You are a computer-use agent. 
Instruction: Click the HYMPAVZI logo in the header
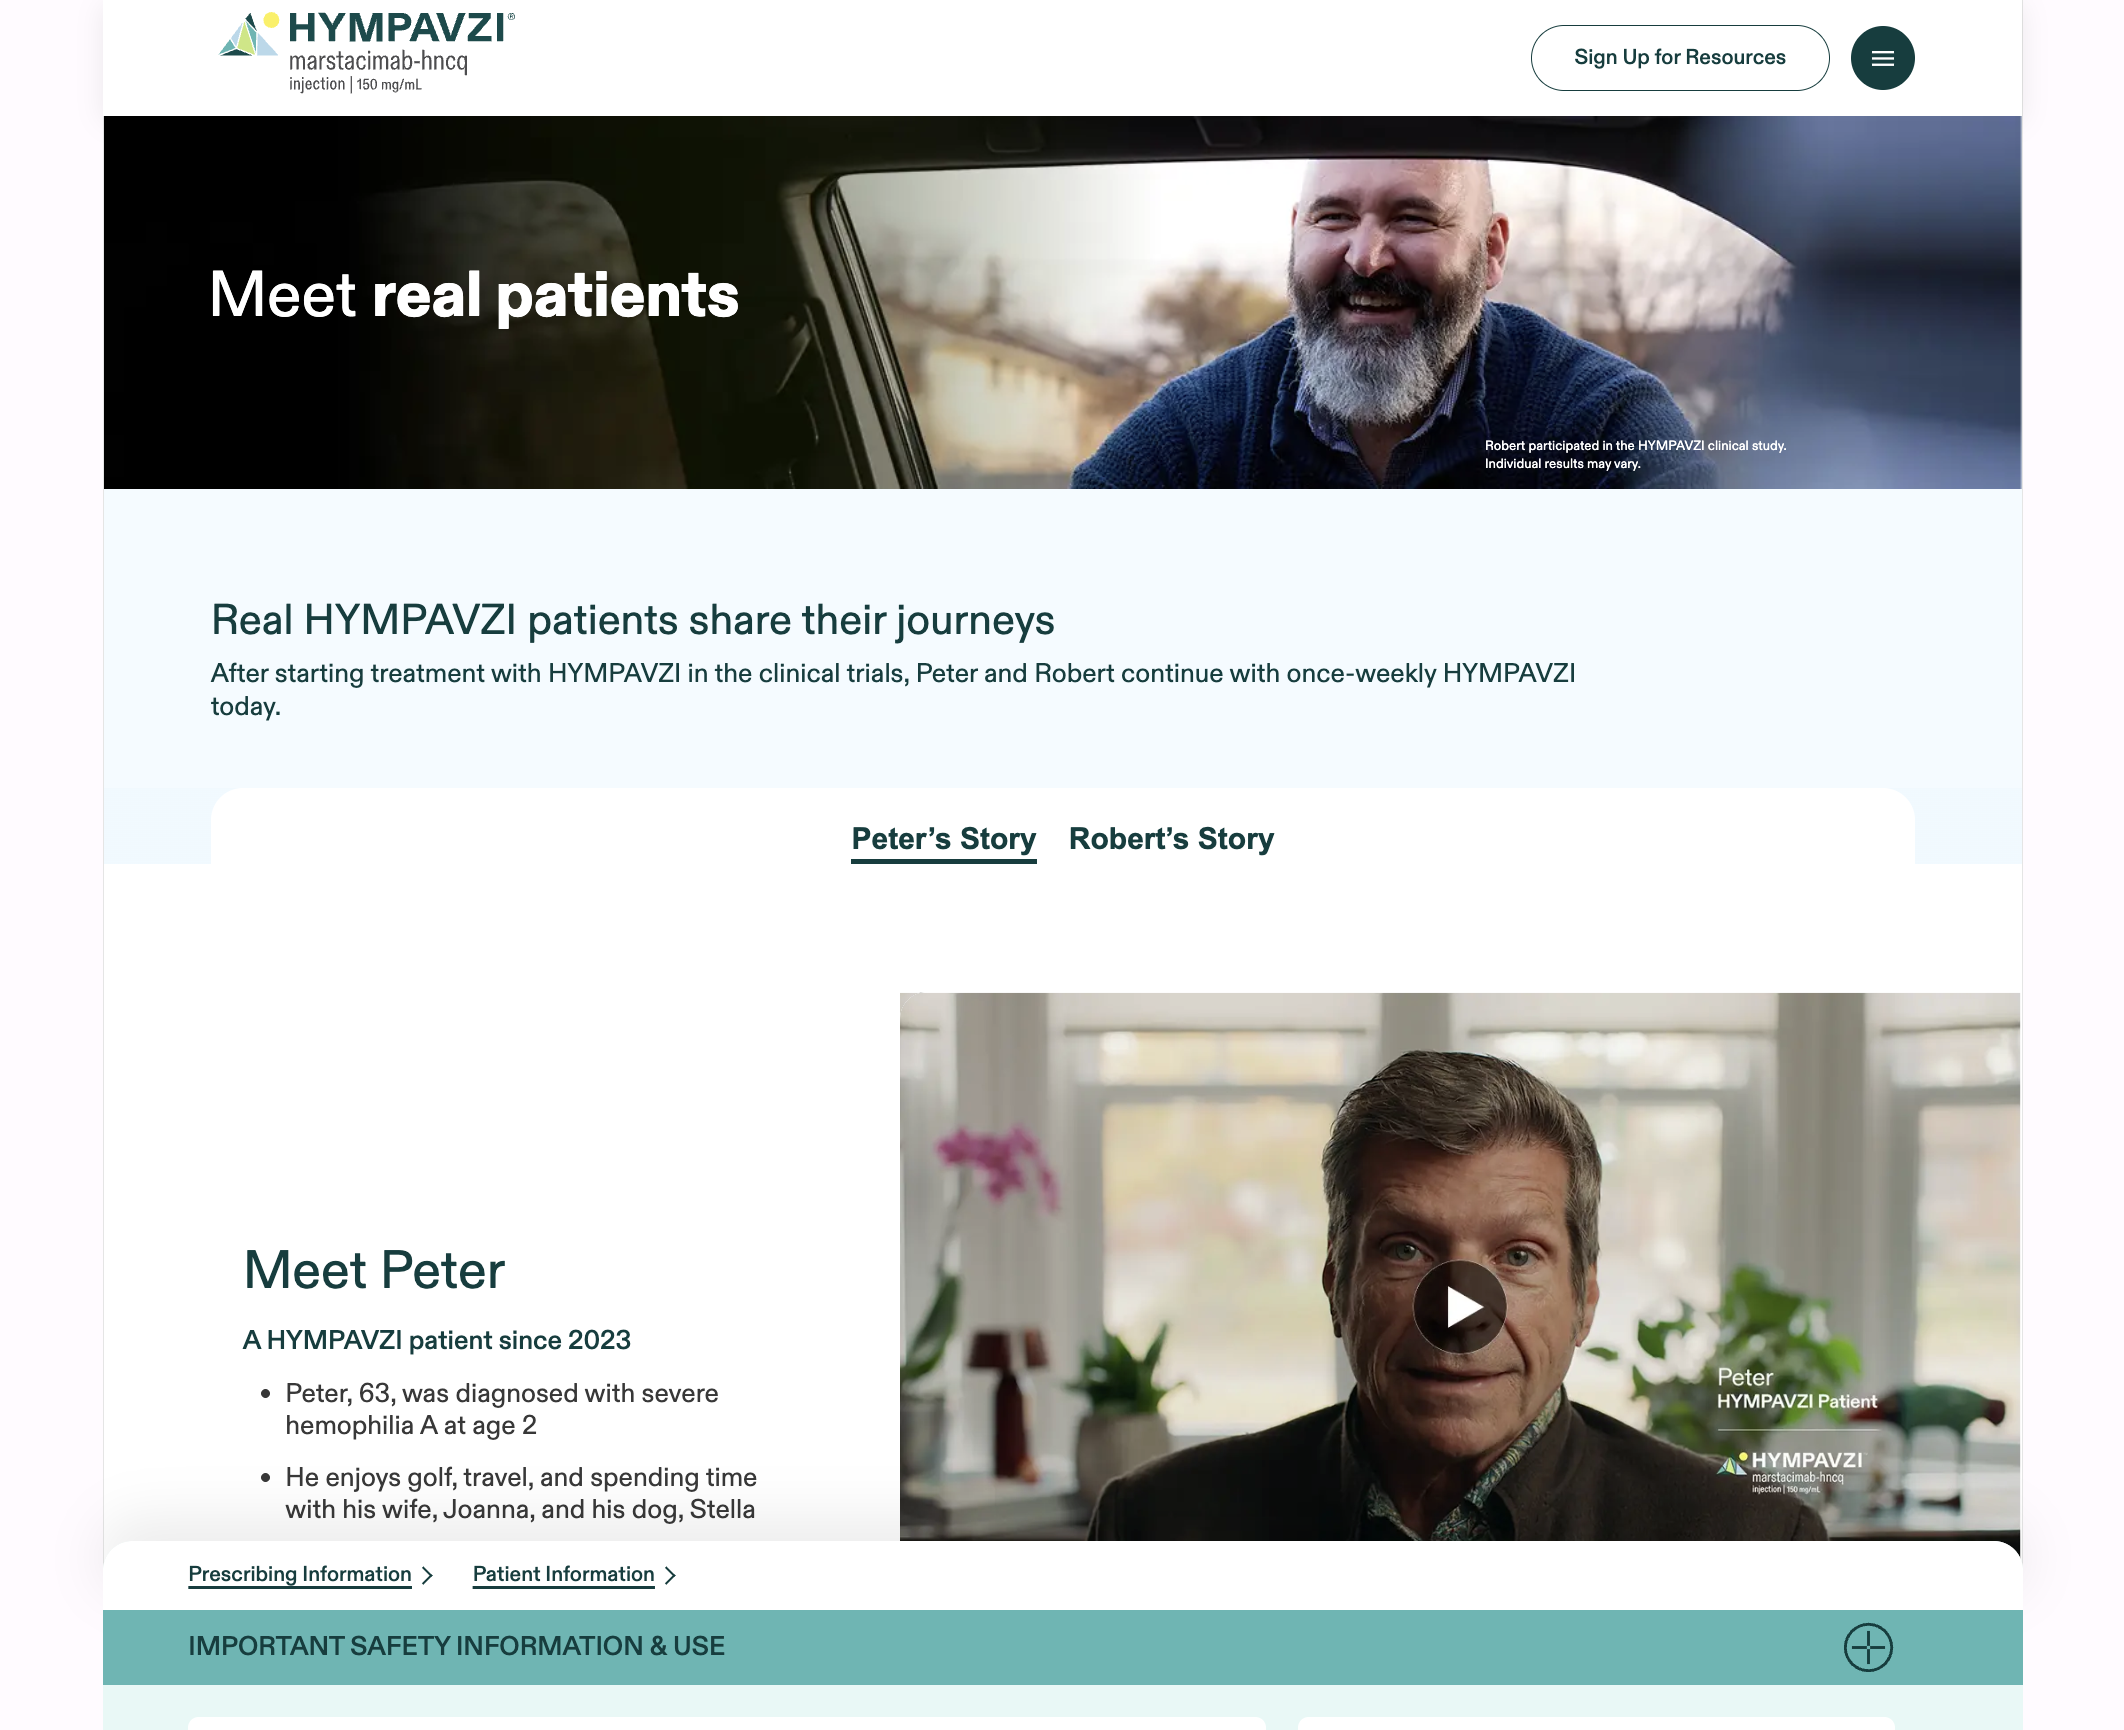367,52
